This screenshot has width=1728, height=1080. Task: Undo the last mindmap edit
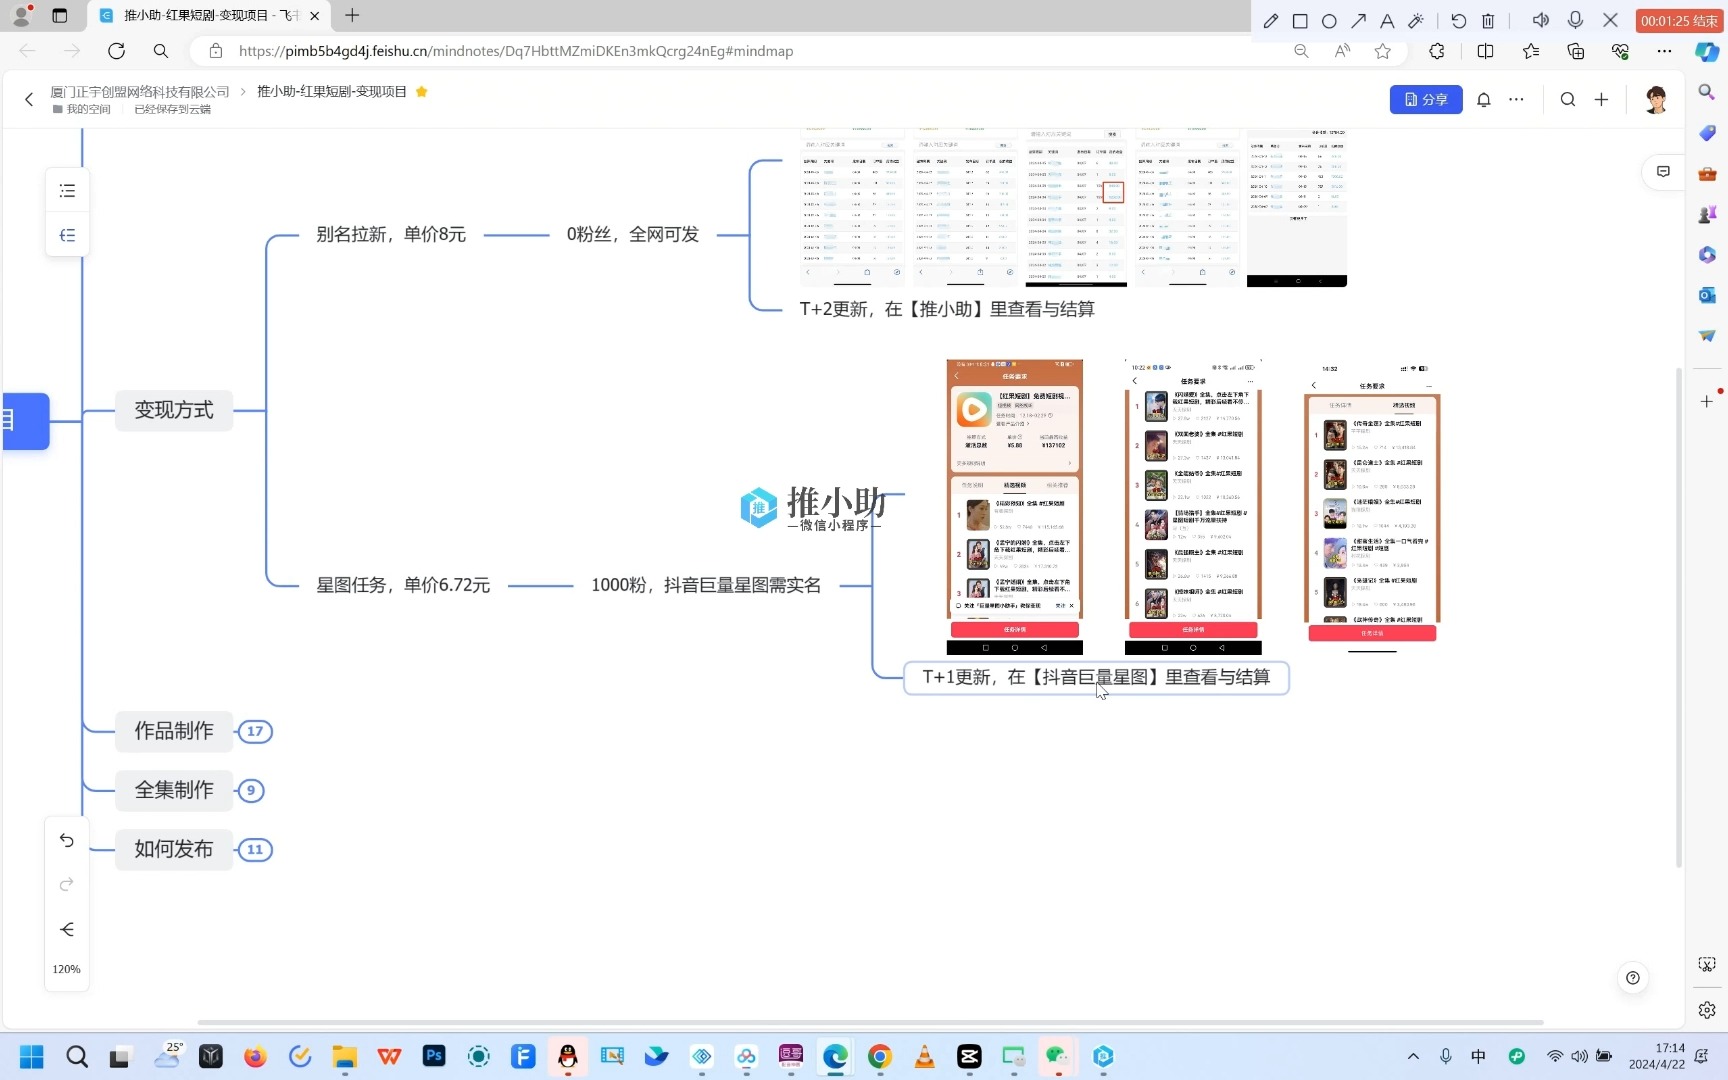[x=67, y=840]
